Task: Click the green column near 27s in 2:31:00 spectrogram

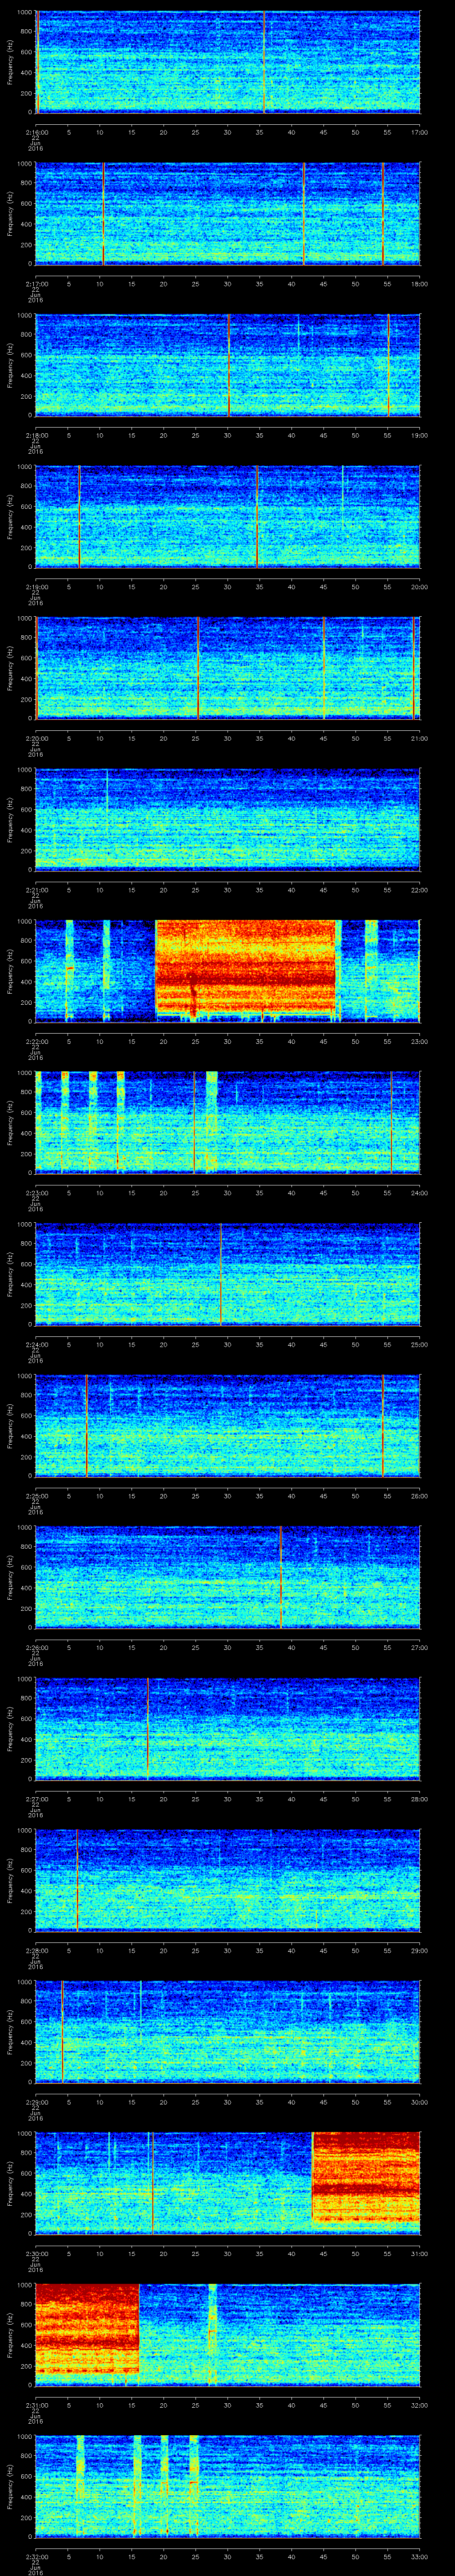Action: 212,2335
